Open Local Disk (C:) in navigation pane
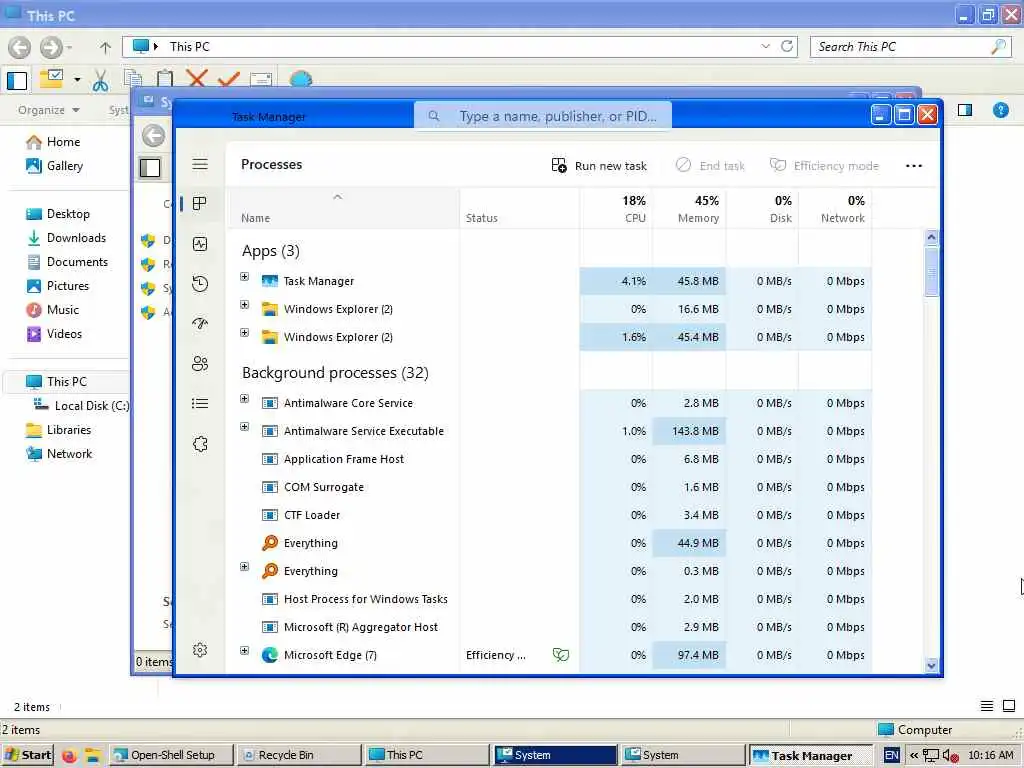Image resolution: width=1024 pixels, height=768 pixels. click(x=81, y=406)
